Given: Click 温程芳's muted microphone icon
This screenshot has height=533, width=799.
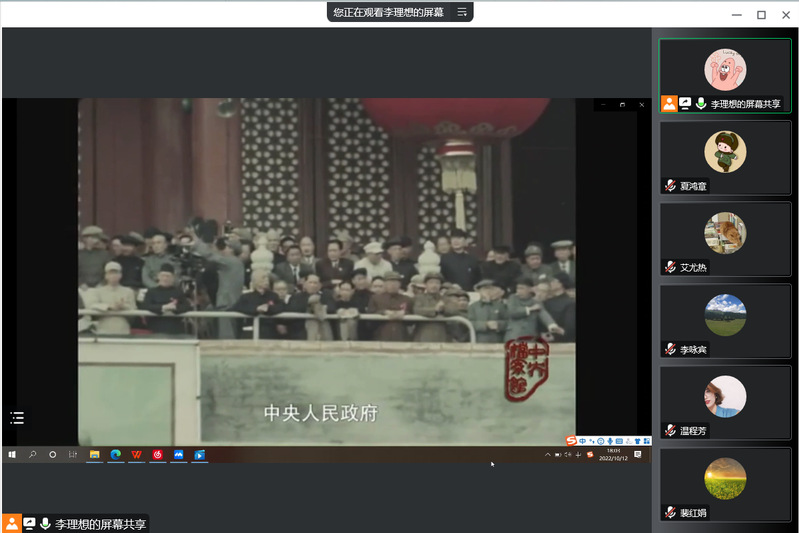Looking at the screenshot, I should click(670, 431).
